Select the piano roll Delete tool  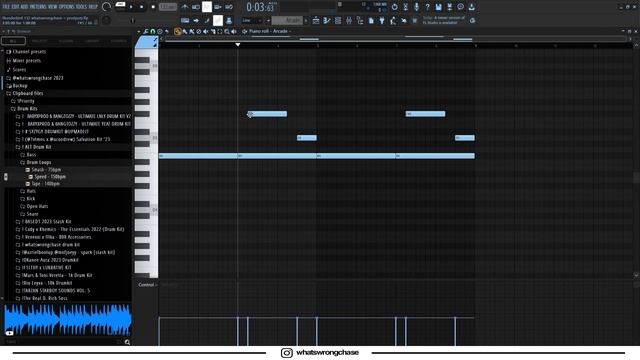tap(199, 31)
